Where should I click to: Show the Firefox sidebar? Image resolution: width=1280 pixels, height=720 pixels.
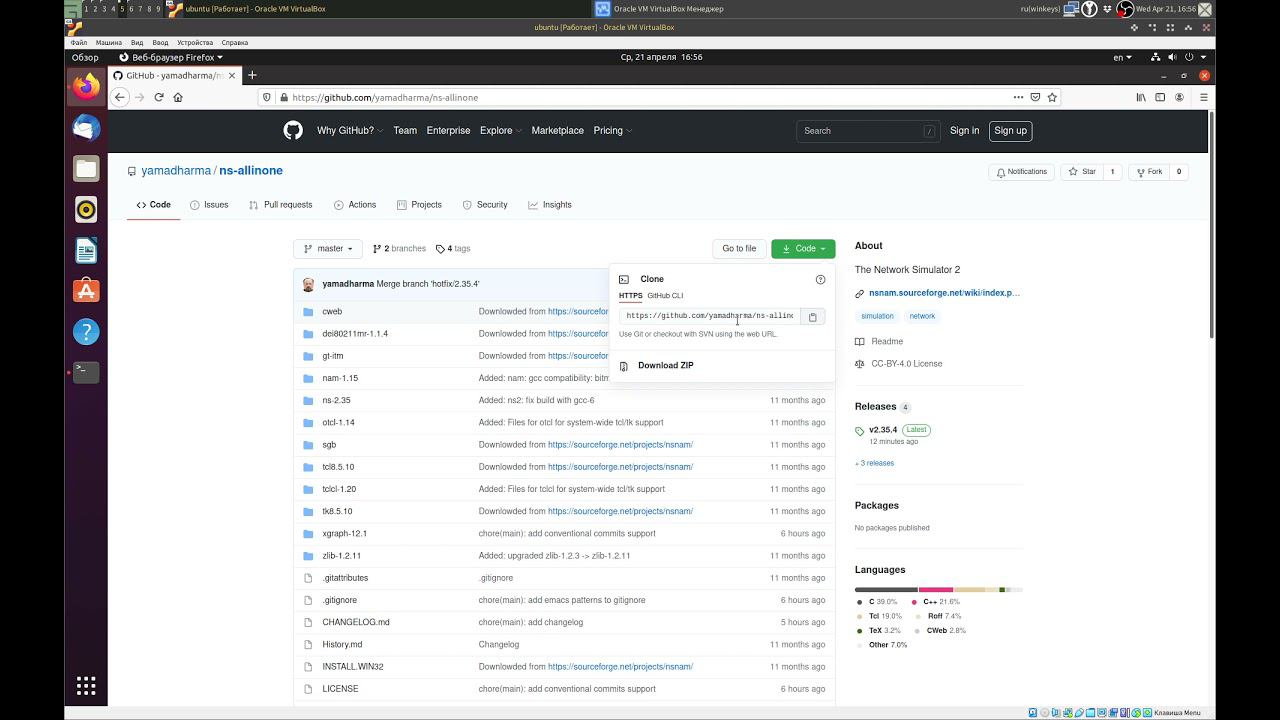click(x=1160, y=97)
